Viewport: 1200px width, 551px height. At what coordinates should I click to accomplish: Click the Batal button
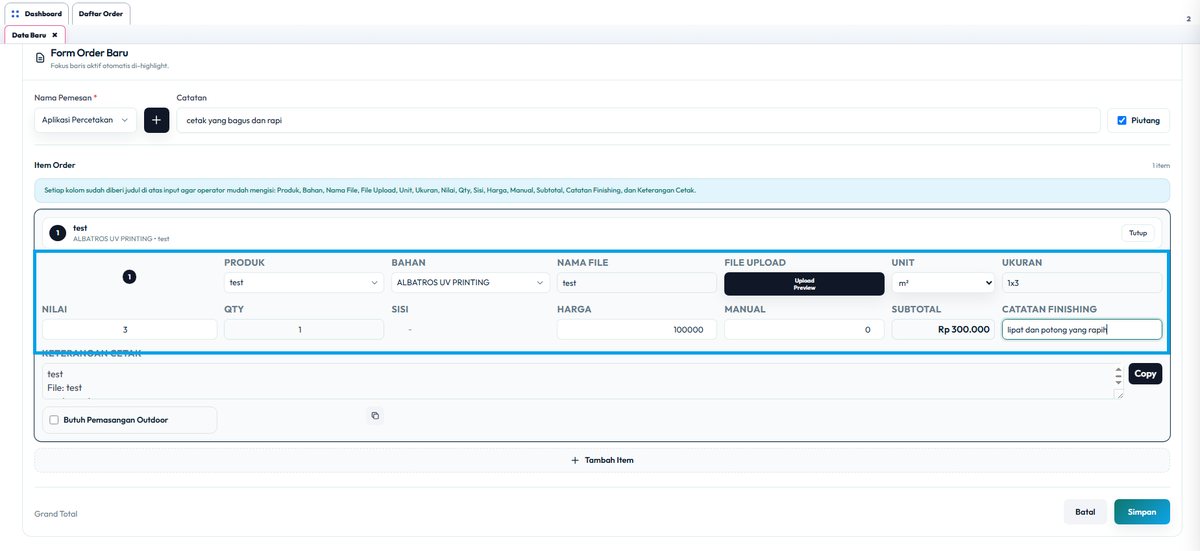pos(1085,512)
